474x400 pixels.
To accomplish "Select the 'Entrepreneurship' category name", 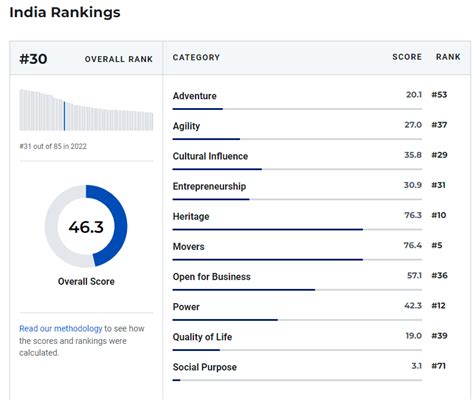I will coord(209,186).
